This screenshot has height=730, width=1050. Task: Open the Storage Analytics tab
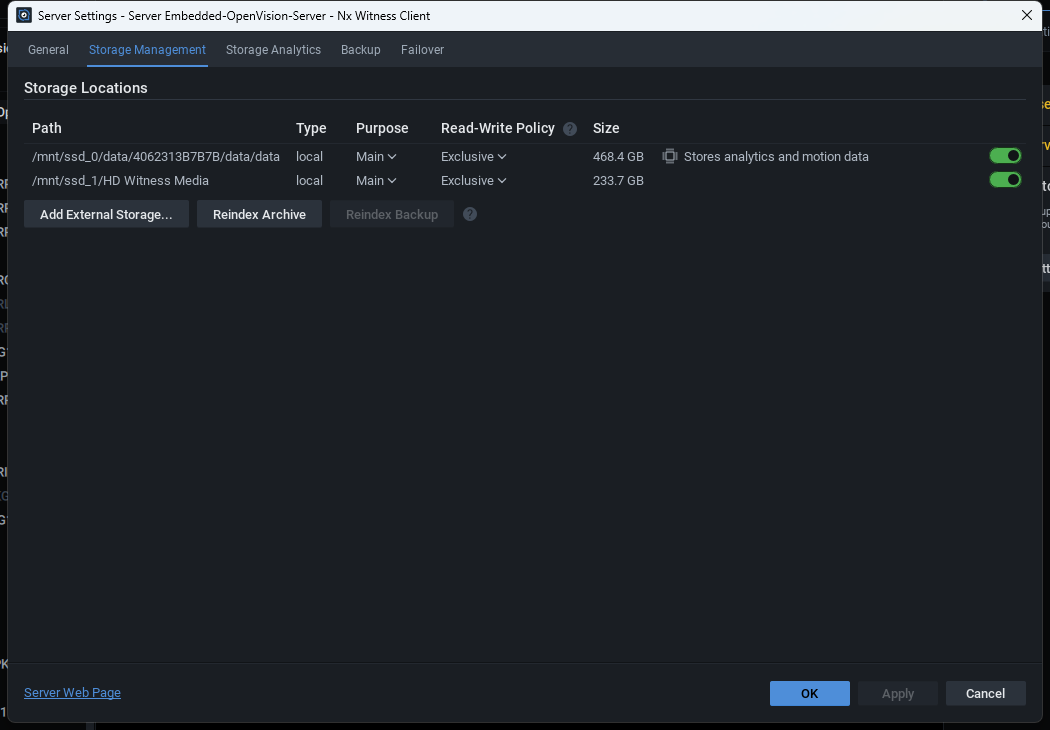(273, 50)
